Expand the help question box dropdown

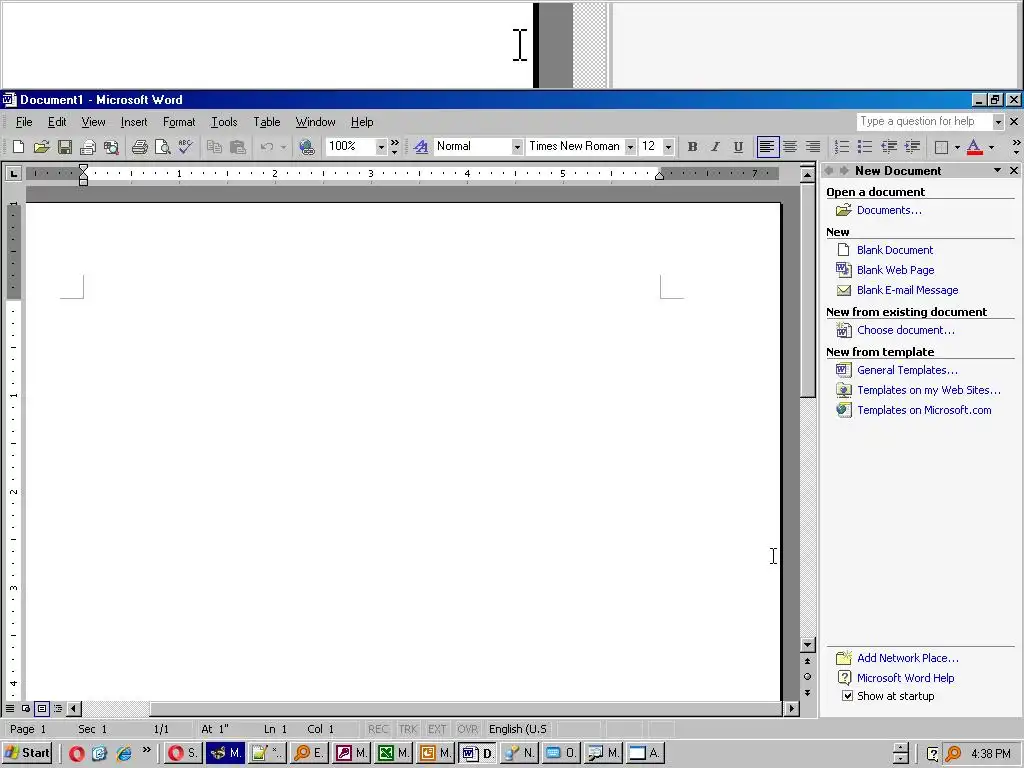[998, 121]
